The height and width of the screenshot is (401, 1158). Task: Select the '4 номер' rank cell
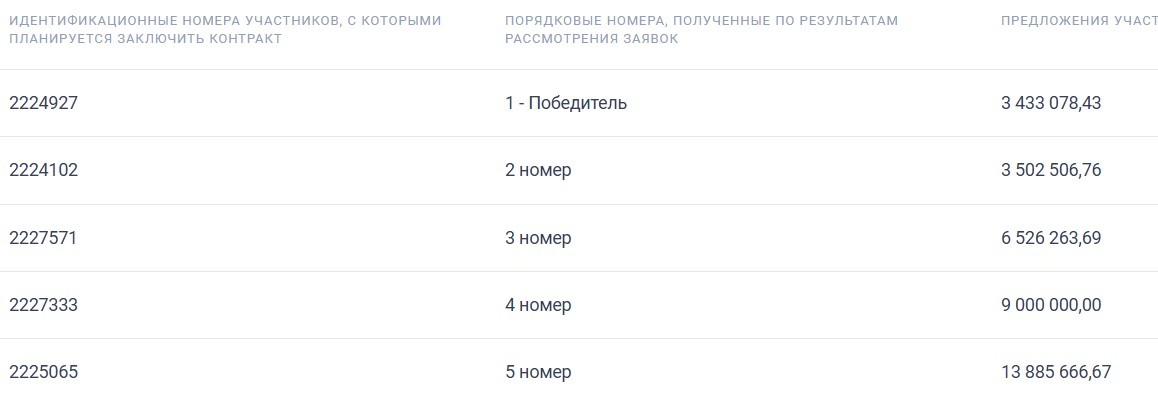tap(538, 305)
